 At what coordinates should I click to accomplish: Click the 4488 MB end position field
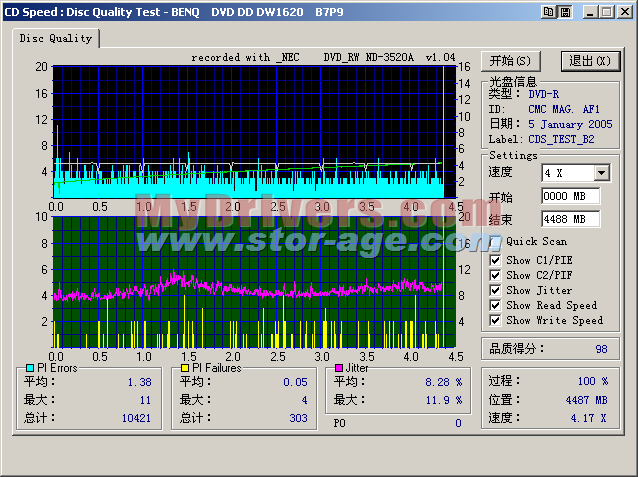click(x=570, y=218)
